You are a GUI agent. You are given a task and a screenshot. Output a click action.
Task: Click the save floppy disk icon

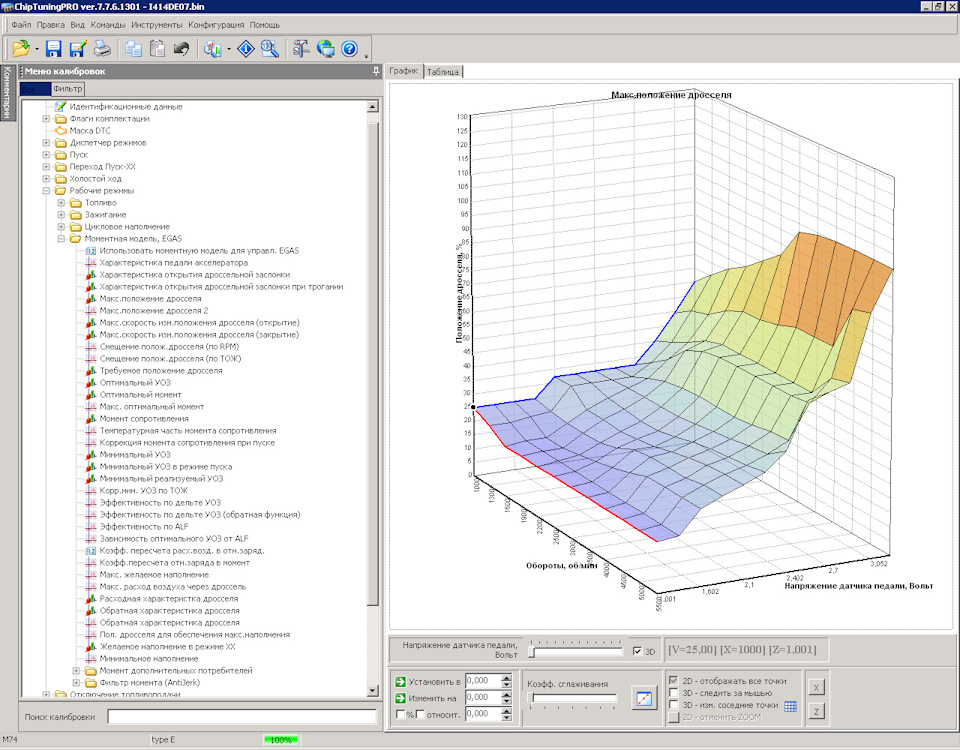[53, 48]
